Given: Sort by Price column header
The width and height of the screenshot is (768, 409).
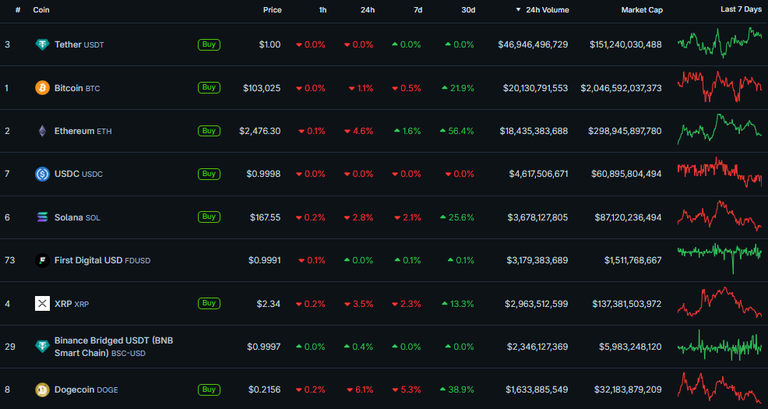Looking at the screenshot, I should pos(272,10).
